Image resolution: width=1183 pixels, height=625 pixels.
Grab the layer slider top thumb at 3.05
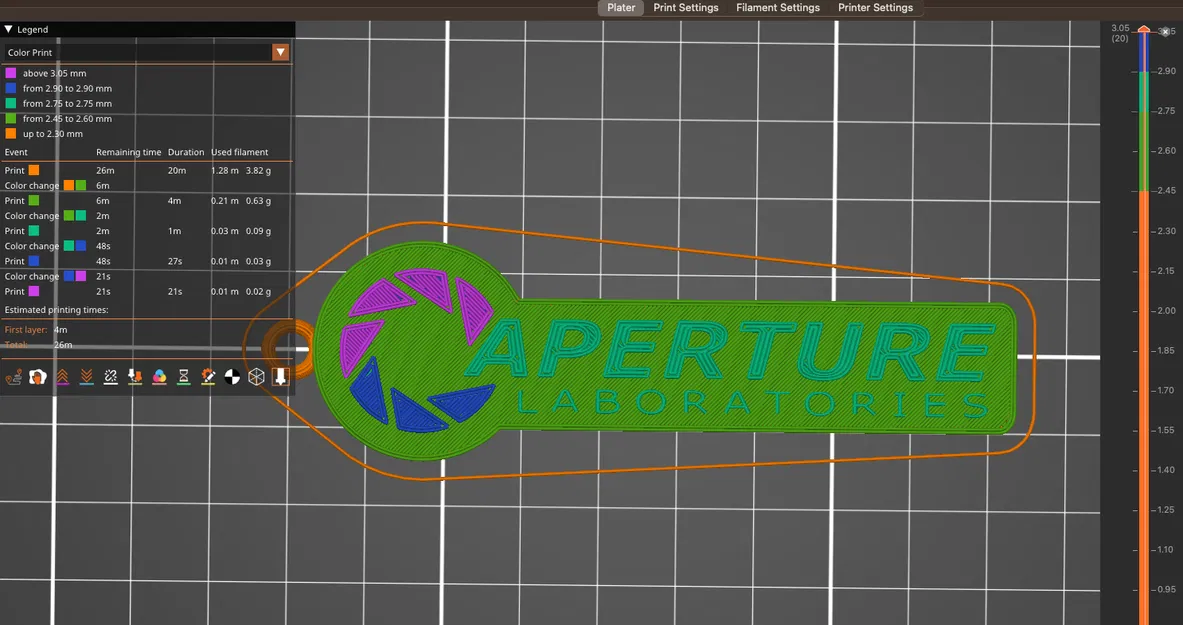coord(1144,29)
